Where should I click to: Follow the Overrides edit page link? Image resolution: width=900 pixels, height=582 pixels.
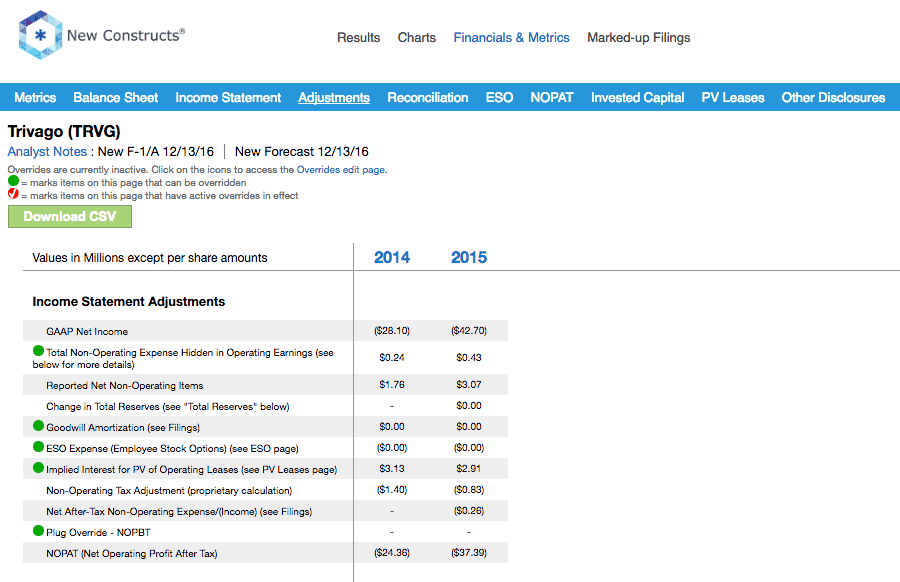(341, 170)
